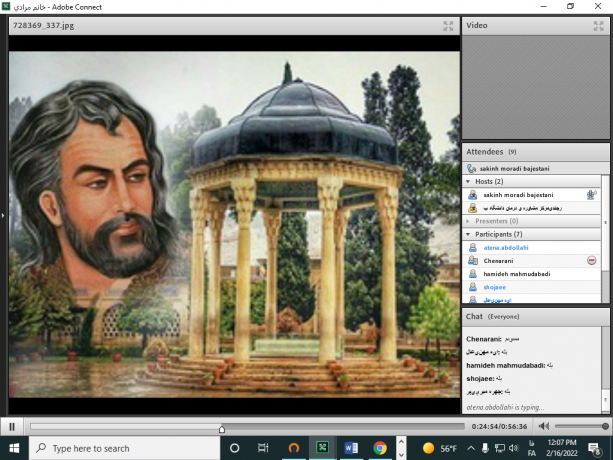Click the shared image of Hafez tomb
Image resolution: width=613 pixels, height=460 pixels.
pos(234,224)
